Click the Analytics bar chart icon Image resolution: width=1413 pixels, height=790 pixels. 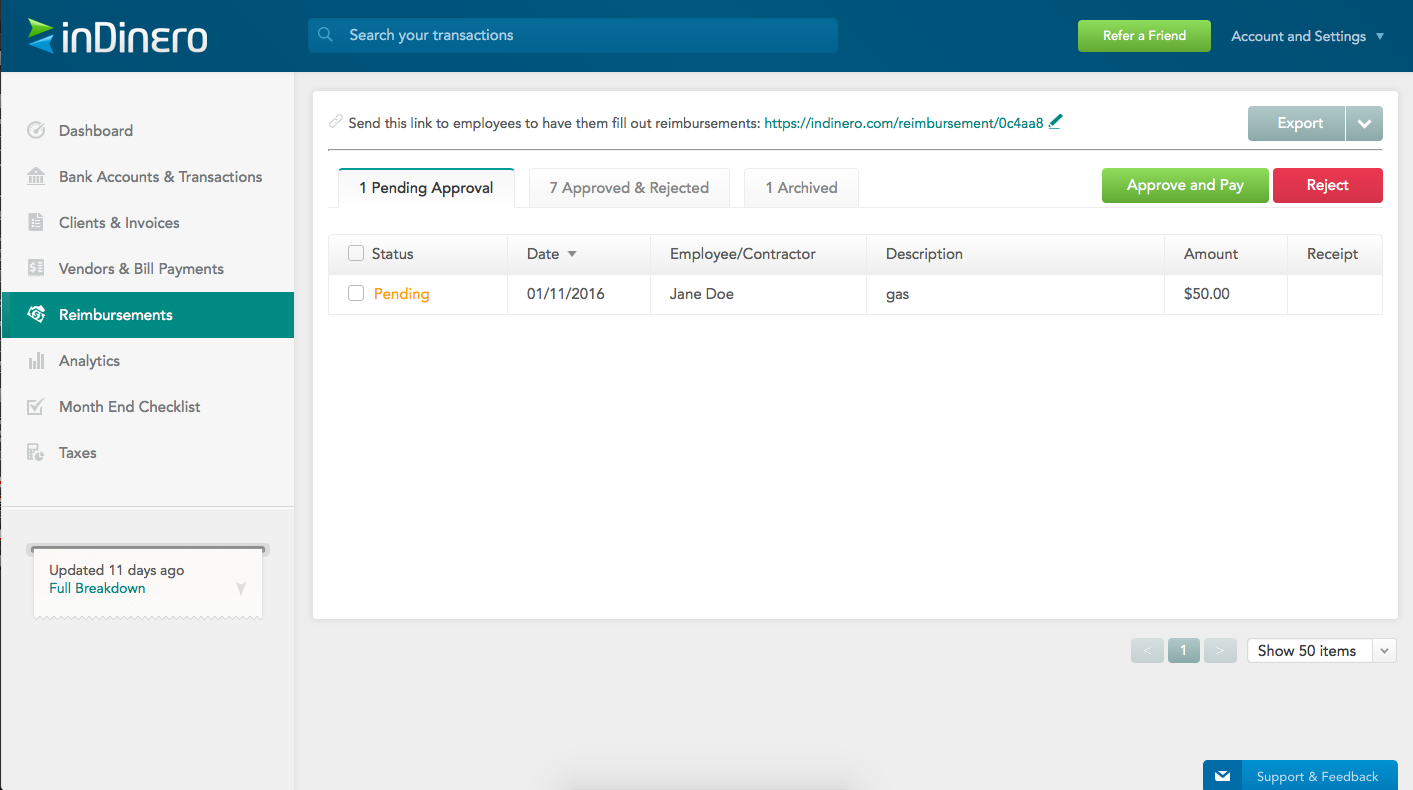36,361
